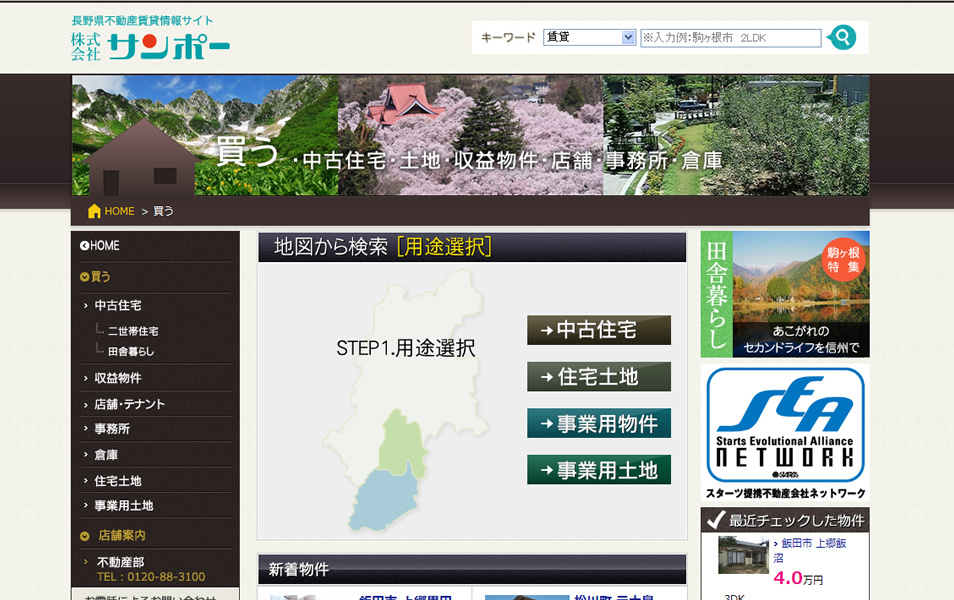Click the 長野県不動産賃貸情報サイト tagline
The image size is (954, 600).
[x=142, y=21]
